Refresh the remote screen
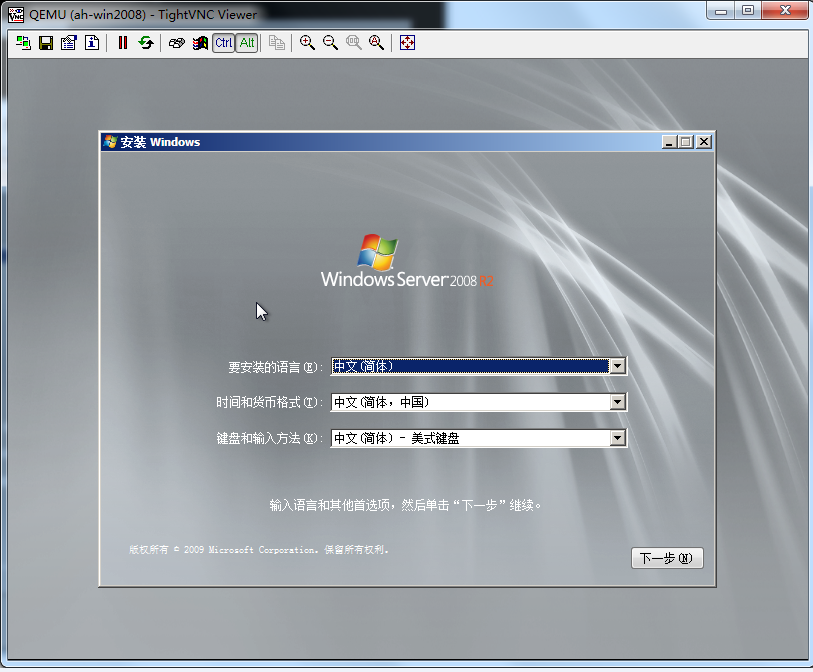The image size is (813, 672). (x=146, y=43)
